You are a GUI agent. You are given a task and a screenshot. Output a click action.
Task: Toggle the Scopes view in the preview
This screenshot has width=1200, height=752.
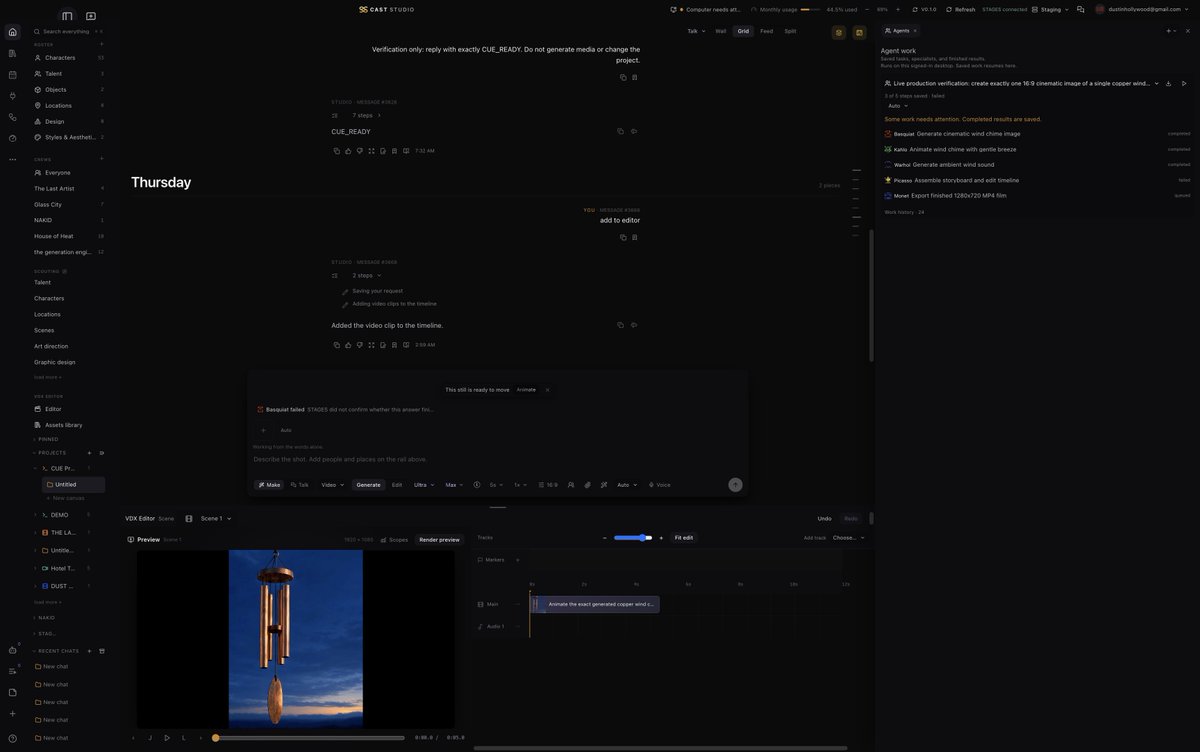[x=394, y=539]
